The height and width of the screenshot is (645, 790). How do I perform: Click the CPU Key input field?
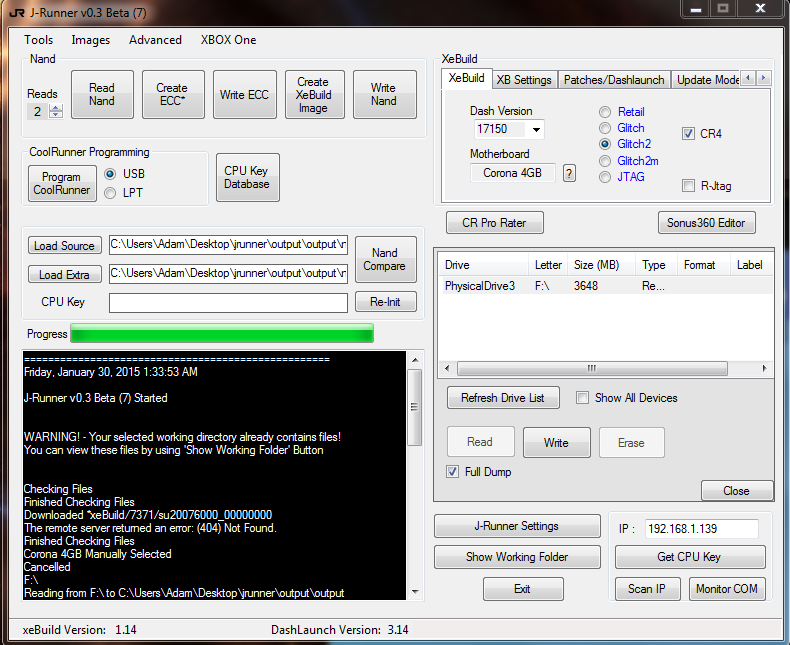228,303
